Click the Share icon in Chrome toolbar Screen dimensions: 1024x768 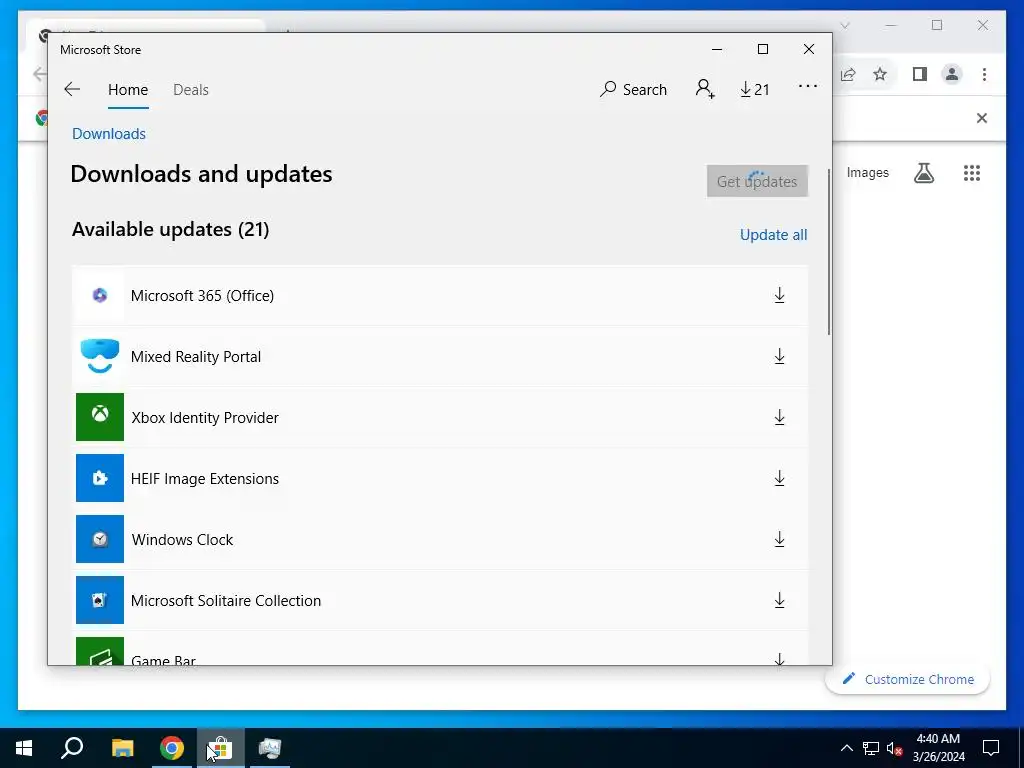848,74
